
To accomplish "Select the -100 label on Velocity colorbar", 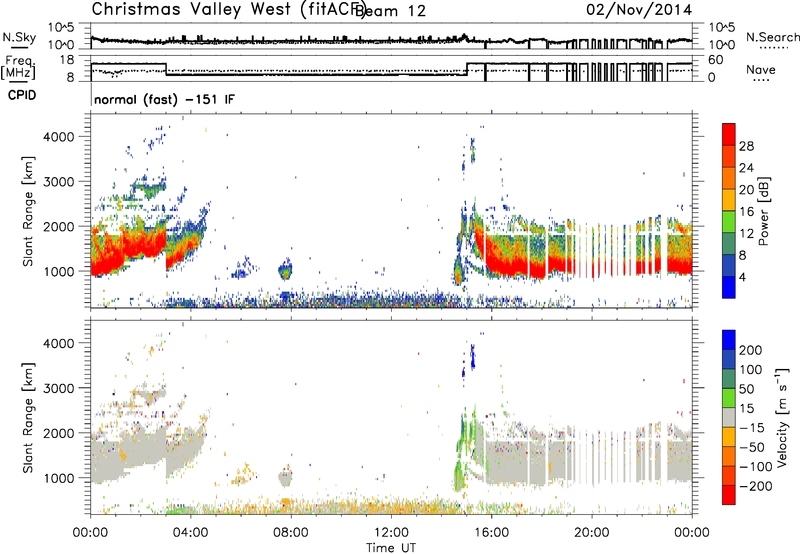I will (x=755, y=467).
